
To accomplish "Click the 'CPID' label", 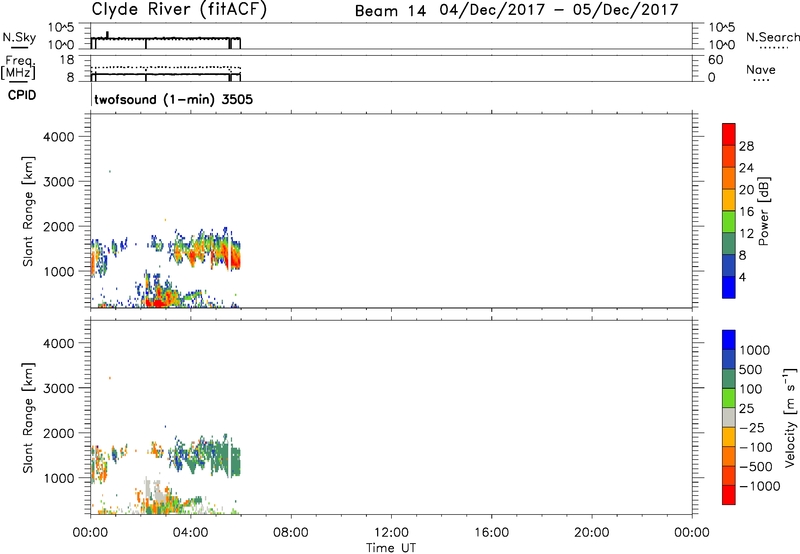I will pos(22,95).
